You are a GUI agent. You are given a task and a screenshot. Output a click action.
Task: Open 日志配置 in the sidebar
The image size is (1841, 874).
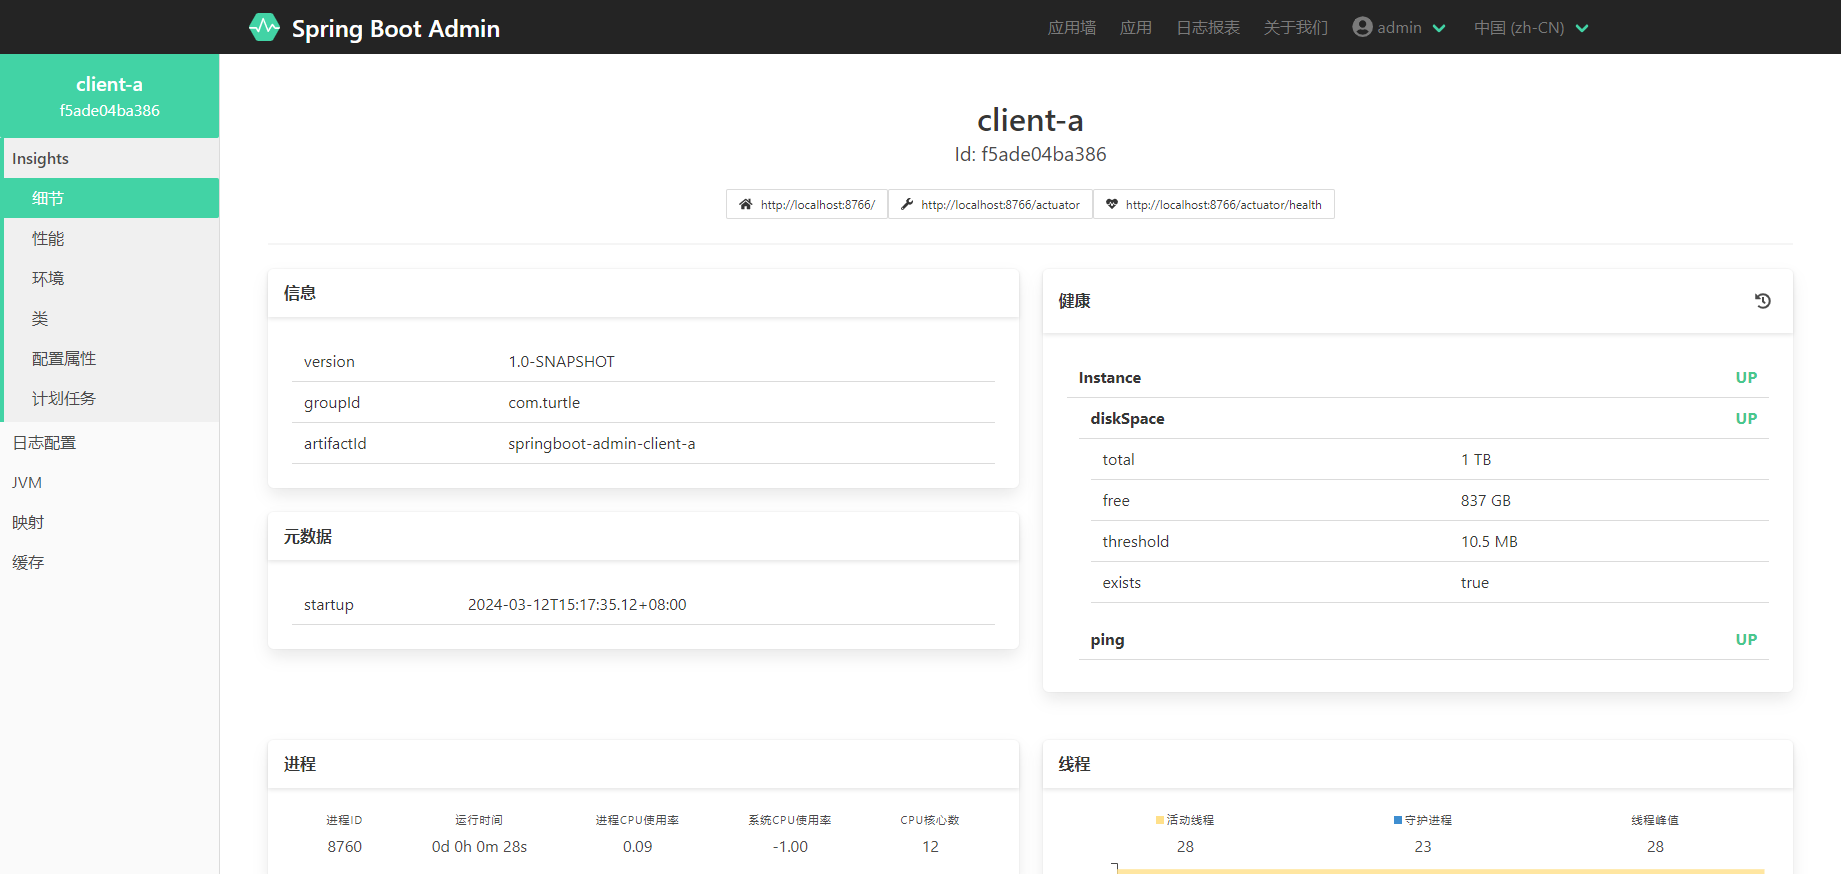(110, 442)
